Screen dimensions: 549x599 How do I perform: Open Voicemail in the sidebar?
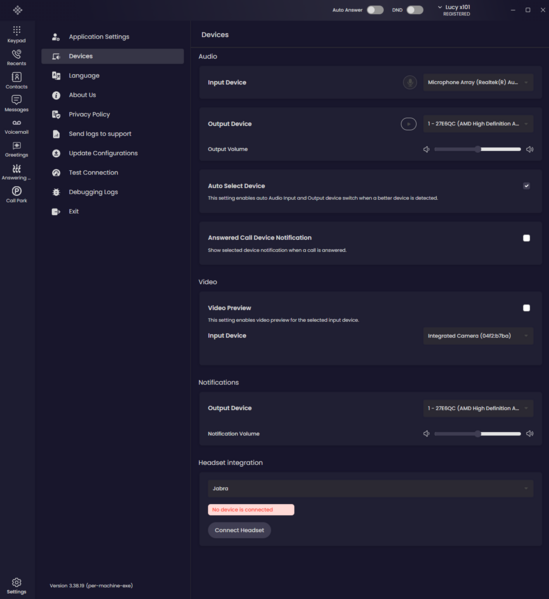[x=16, y=127]
